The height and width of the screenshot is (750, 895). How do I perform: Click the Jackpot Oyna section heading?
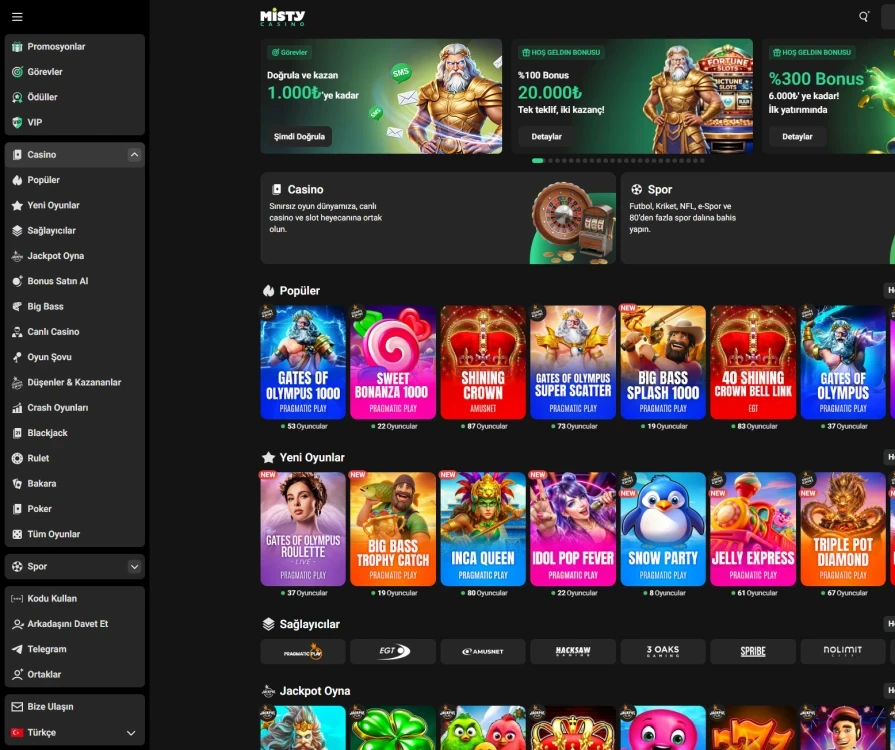coord(315,691)
